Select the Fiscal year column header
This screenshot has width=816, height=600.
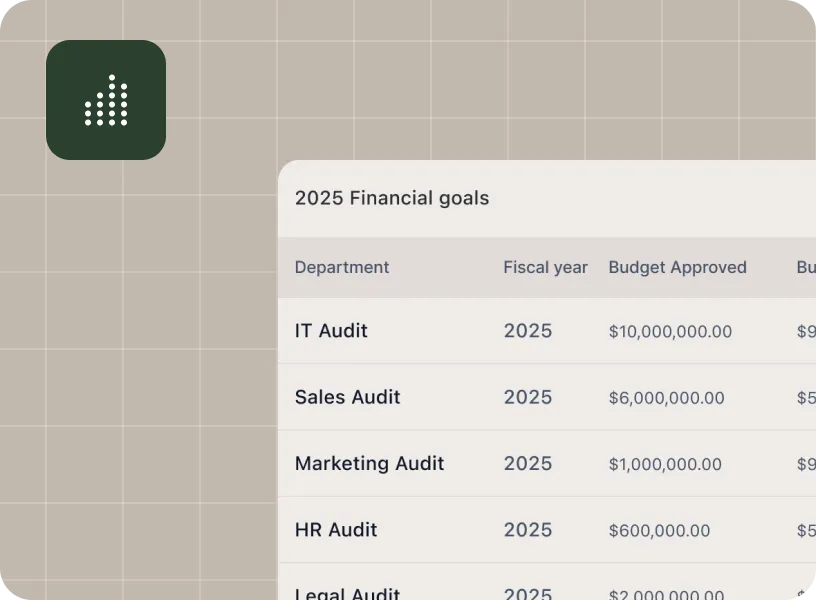pyautogui.click(x=545, y=267)
